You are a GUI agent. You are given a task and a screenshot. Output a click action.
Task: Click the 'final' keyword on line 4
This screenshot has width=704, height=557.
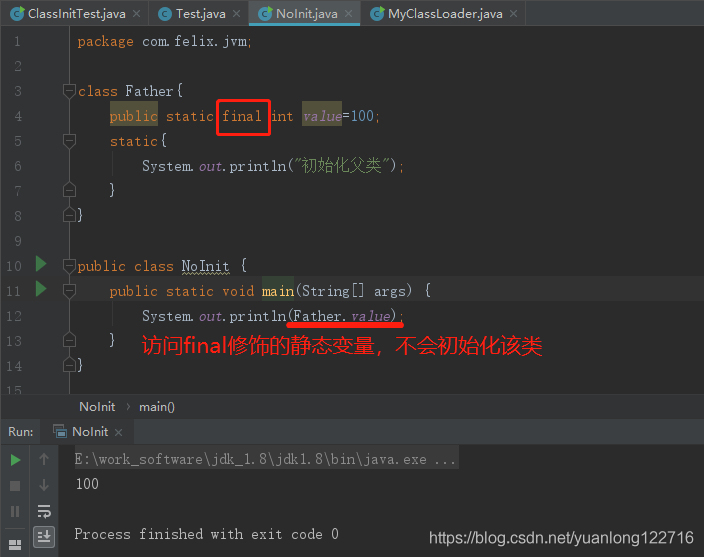tap(242, 116)
